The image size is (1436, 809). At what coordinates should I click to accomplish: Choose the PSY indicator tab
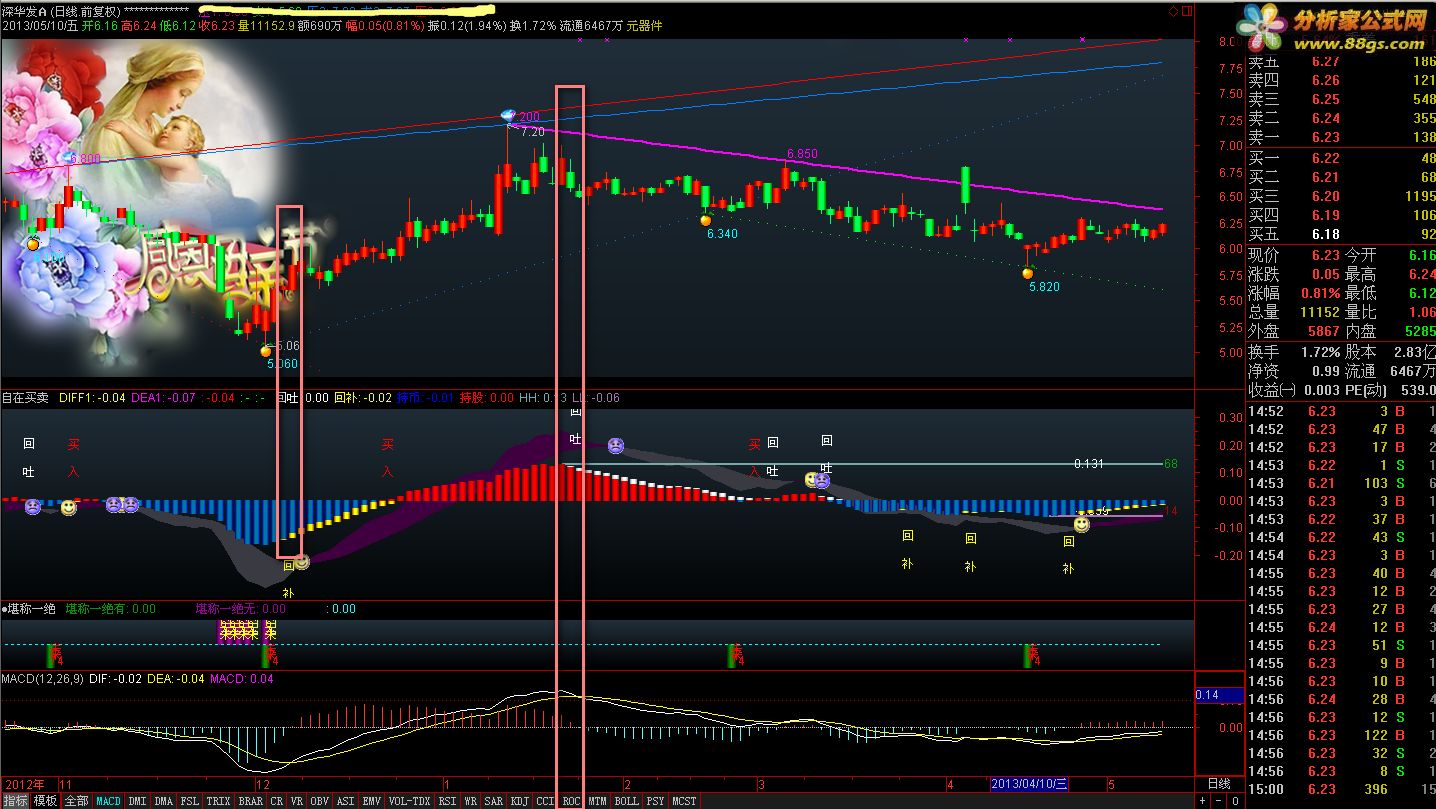655,801
